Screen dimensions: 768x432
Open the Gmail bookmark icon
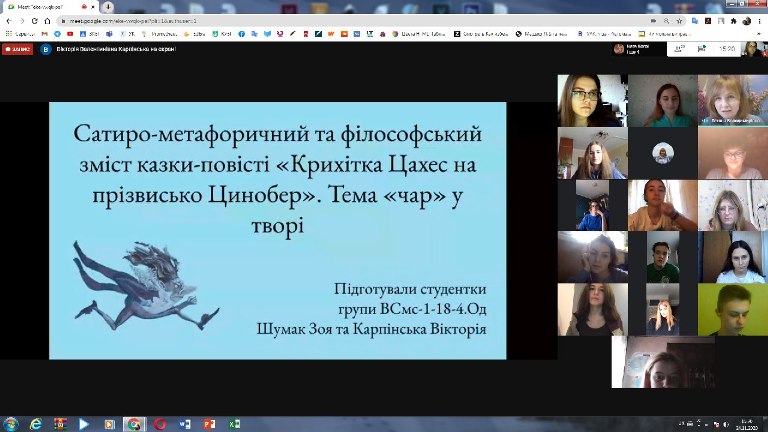[45, 34]
